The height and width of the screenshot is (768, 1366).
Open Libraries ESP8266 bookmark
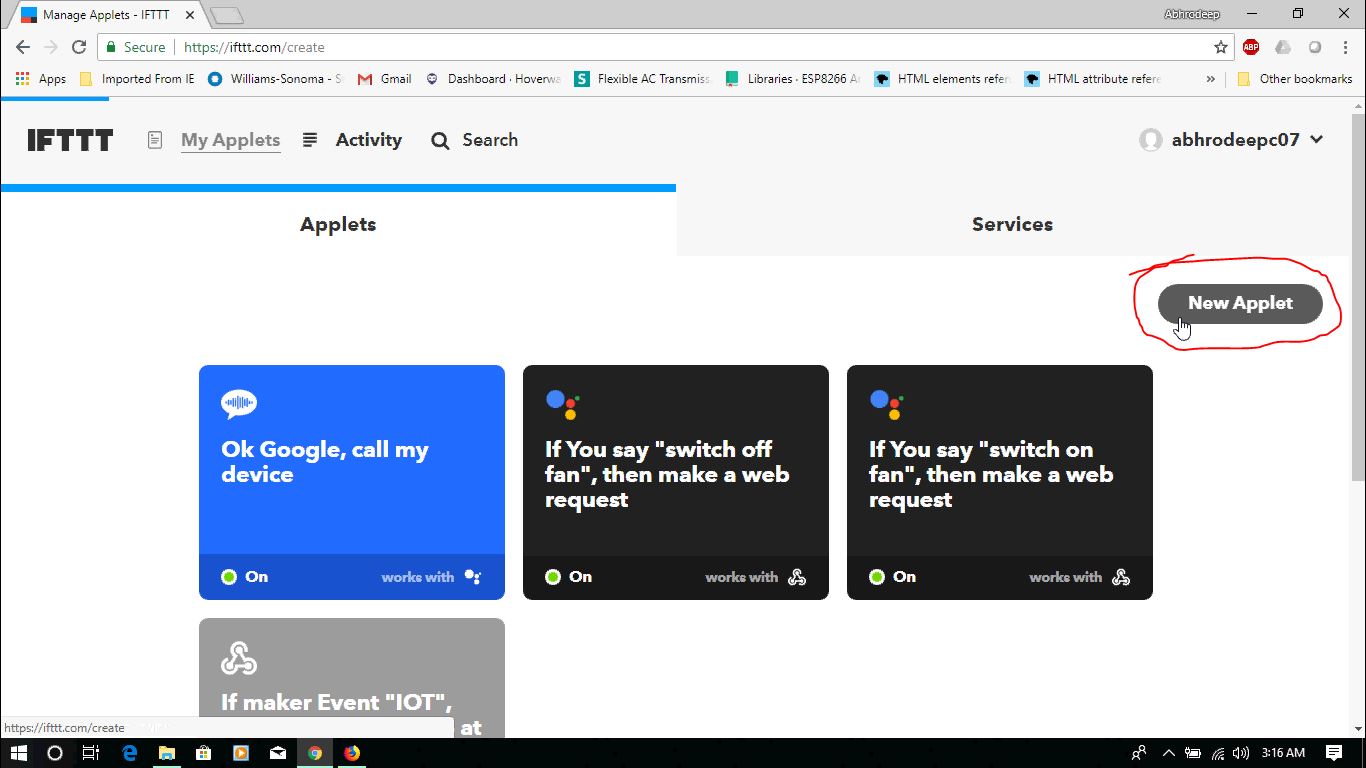point(793,79)
